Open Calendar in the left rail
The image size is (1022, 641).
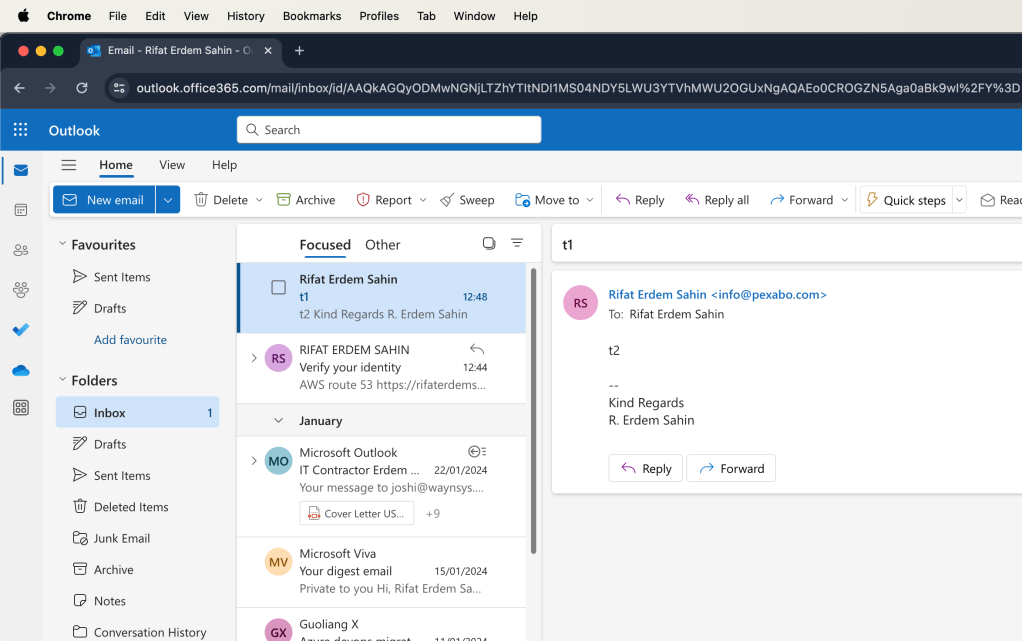21,210
